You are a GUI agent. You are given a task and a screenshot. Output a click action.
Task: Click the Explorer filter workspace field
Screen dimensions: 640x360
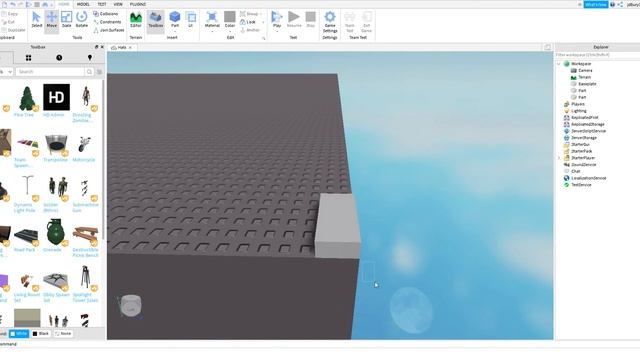597,55
